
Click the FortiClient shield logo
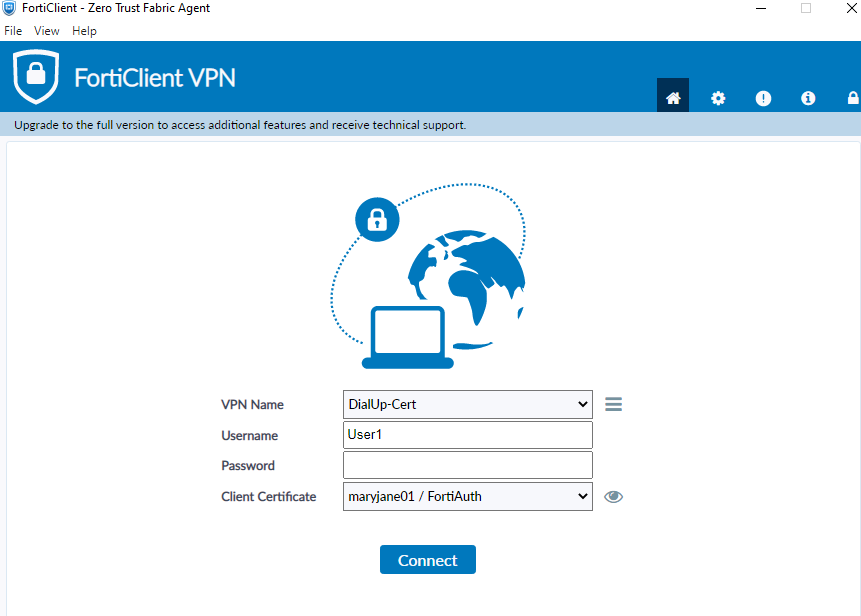[x=36, y=76]
